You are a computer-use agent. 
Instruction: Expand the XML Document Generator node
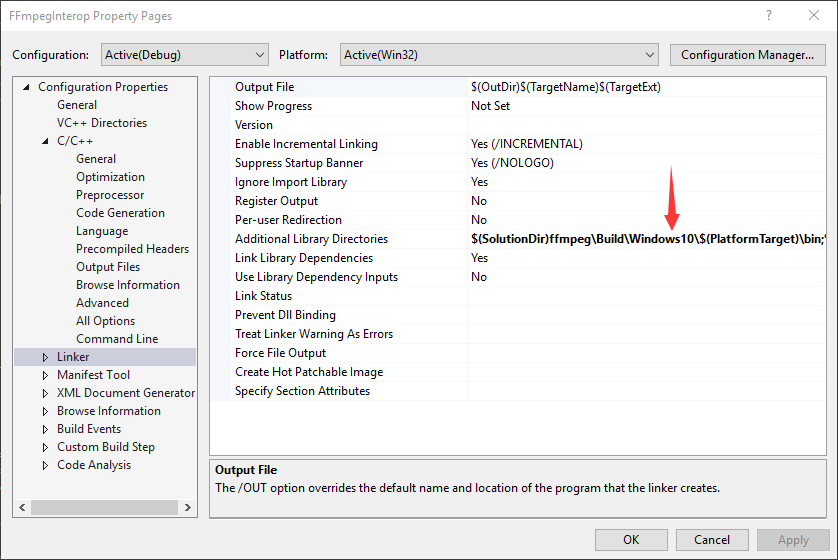45,393
